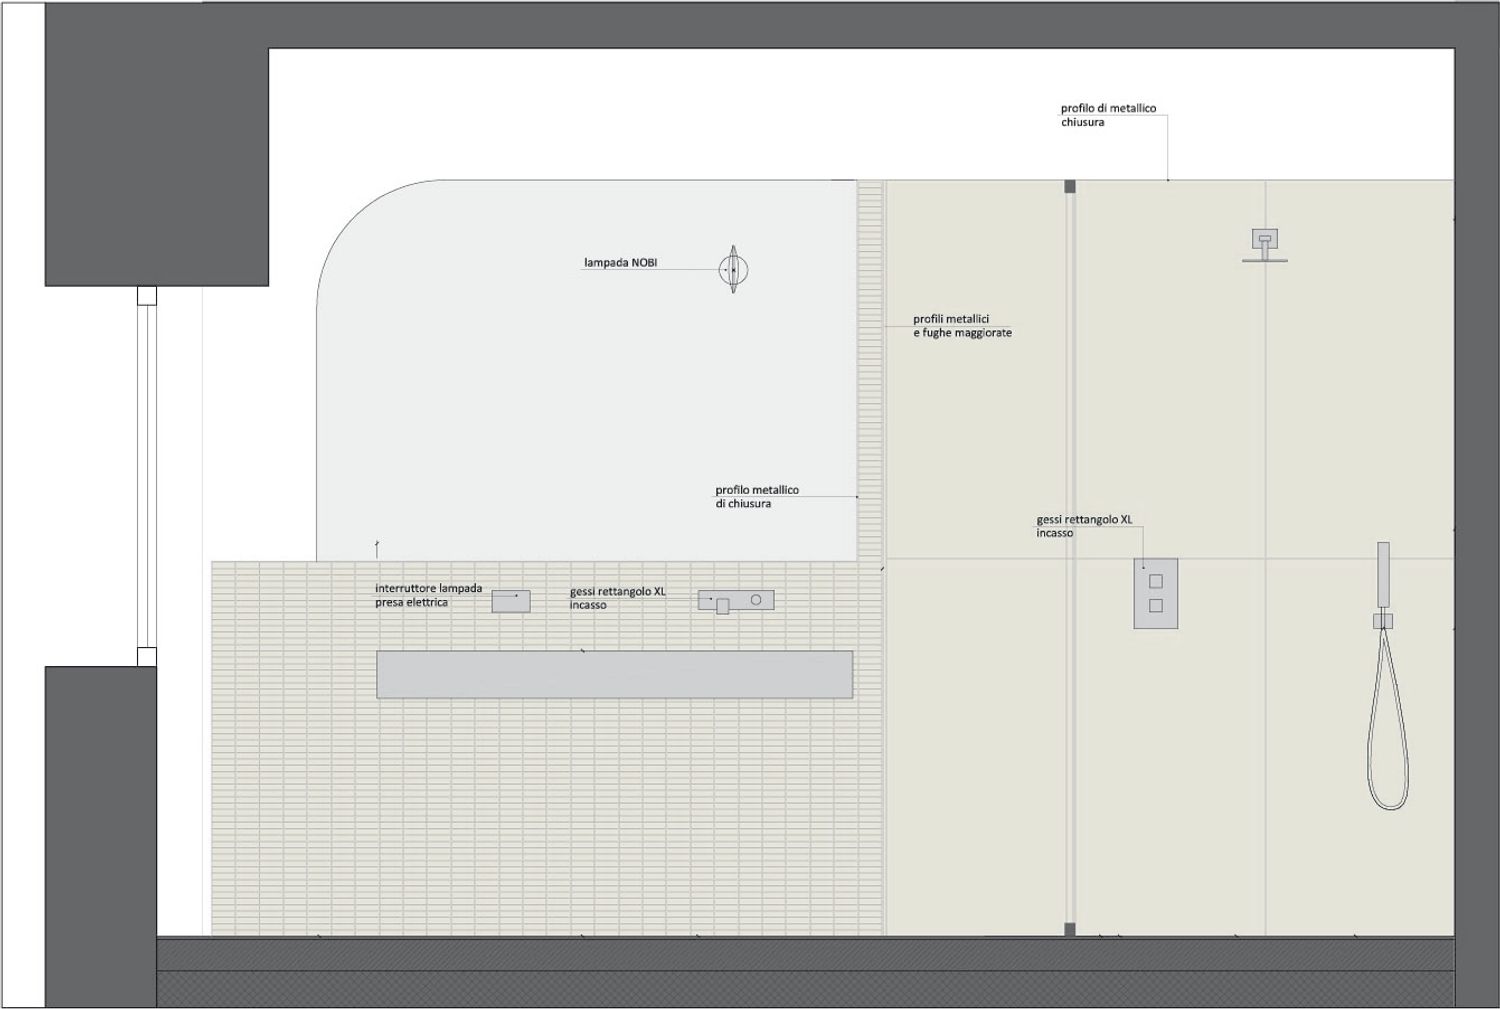This screenshot has height=1009, width=1500.
Task: Click the long rectangular washbasin
Action: pyautogui.click(x=614, y=674)
